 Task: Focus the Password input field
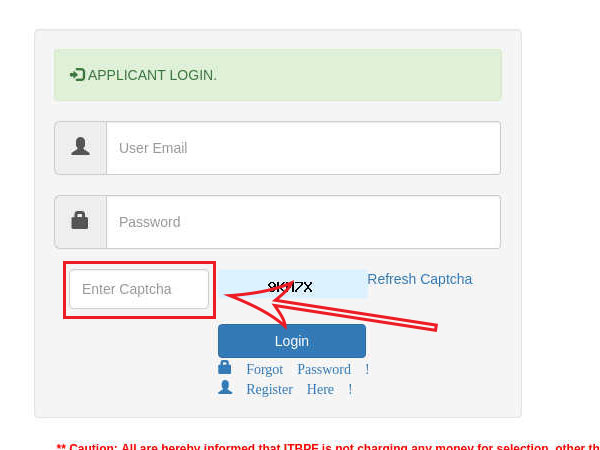tap(303, 222)
